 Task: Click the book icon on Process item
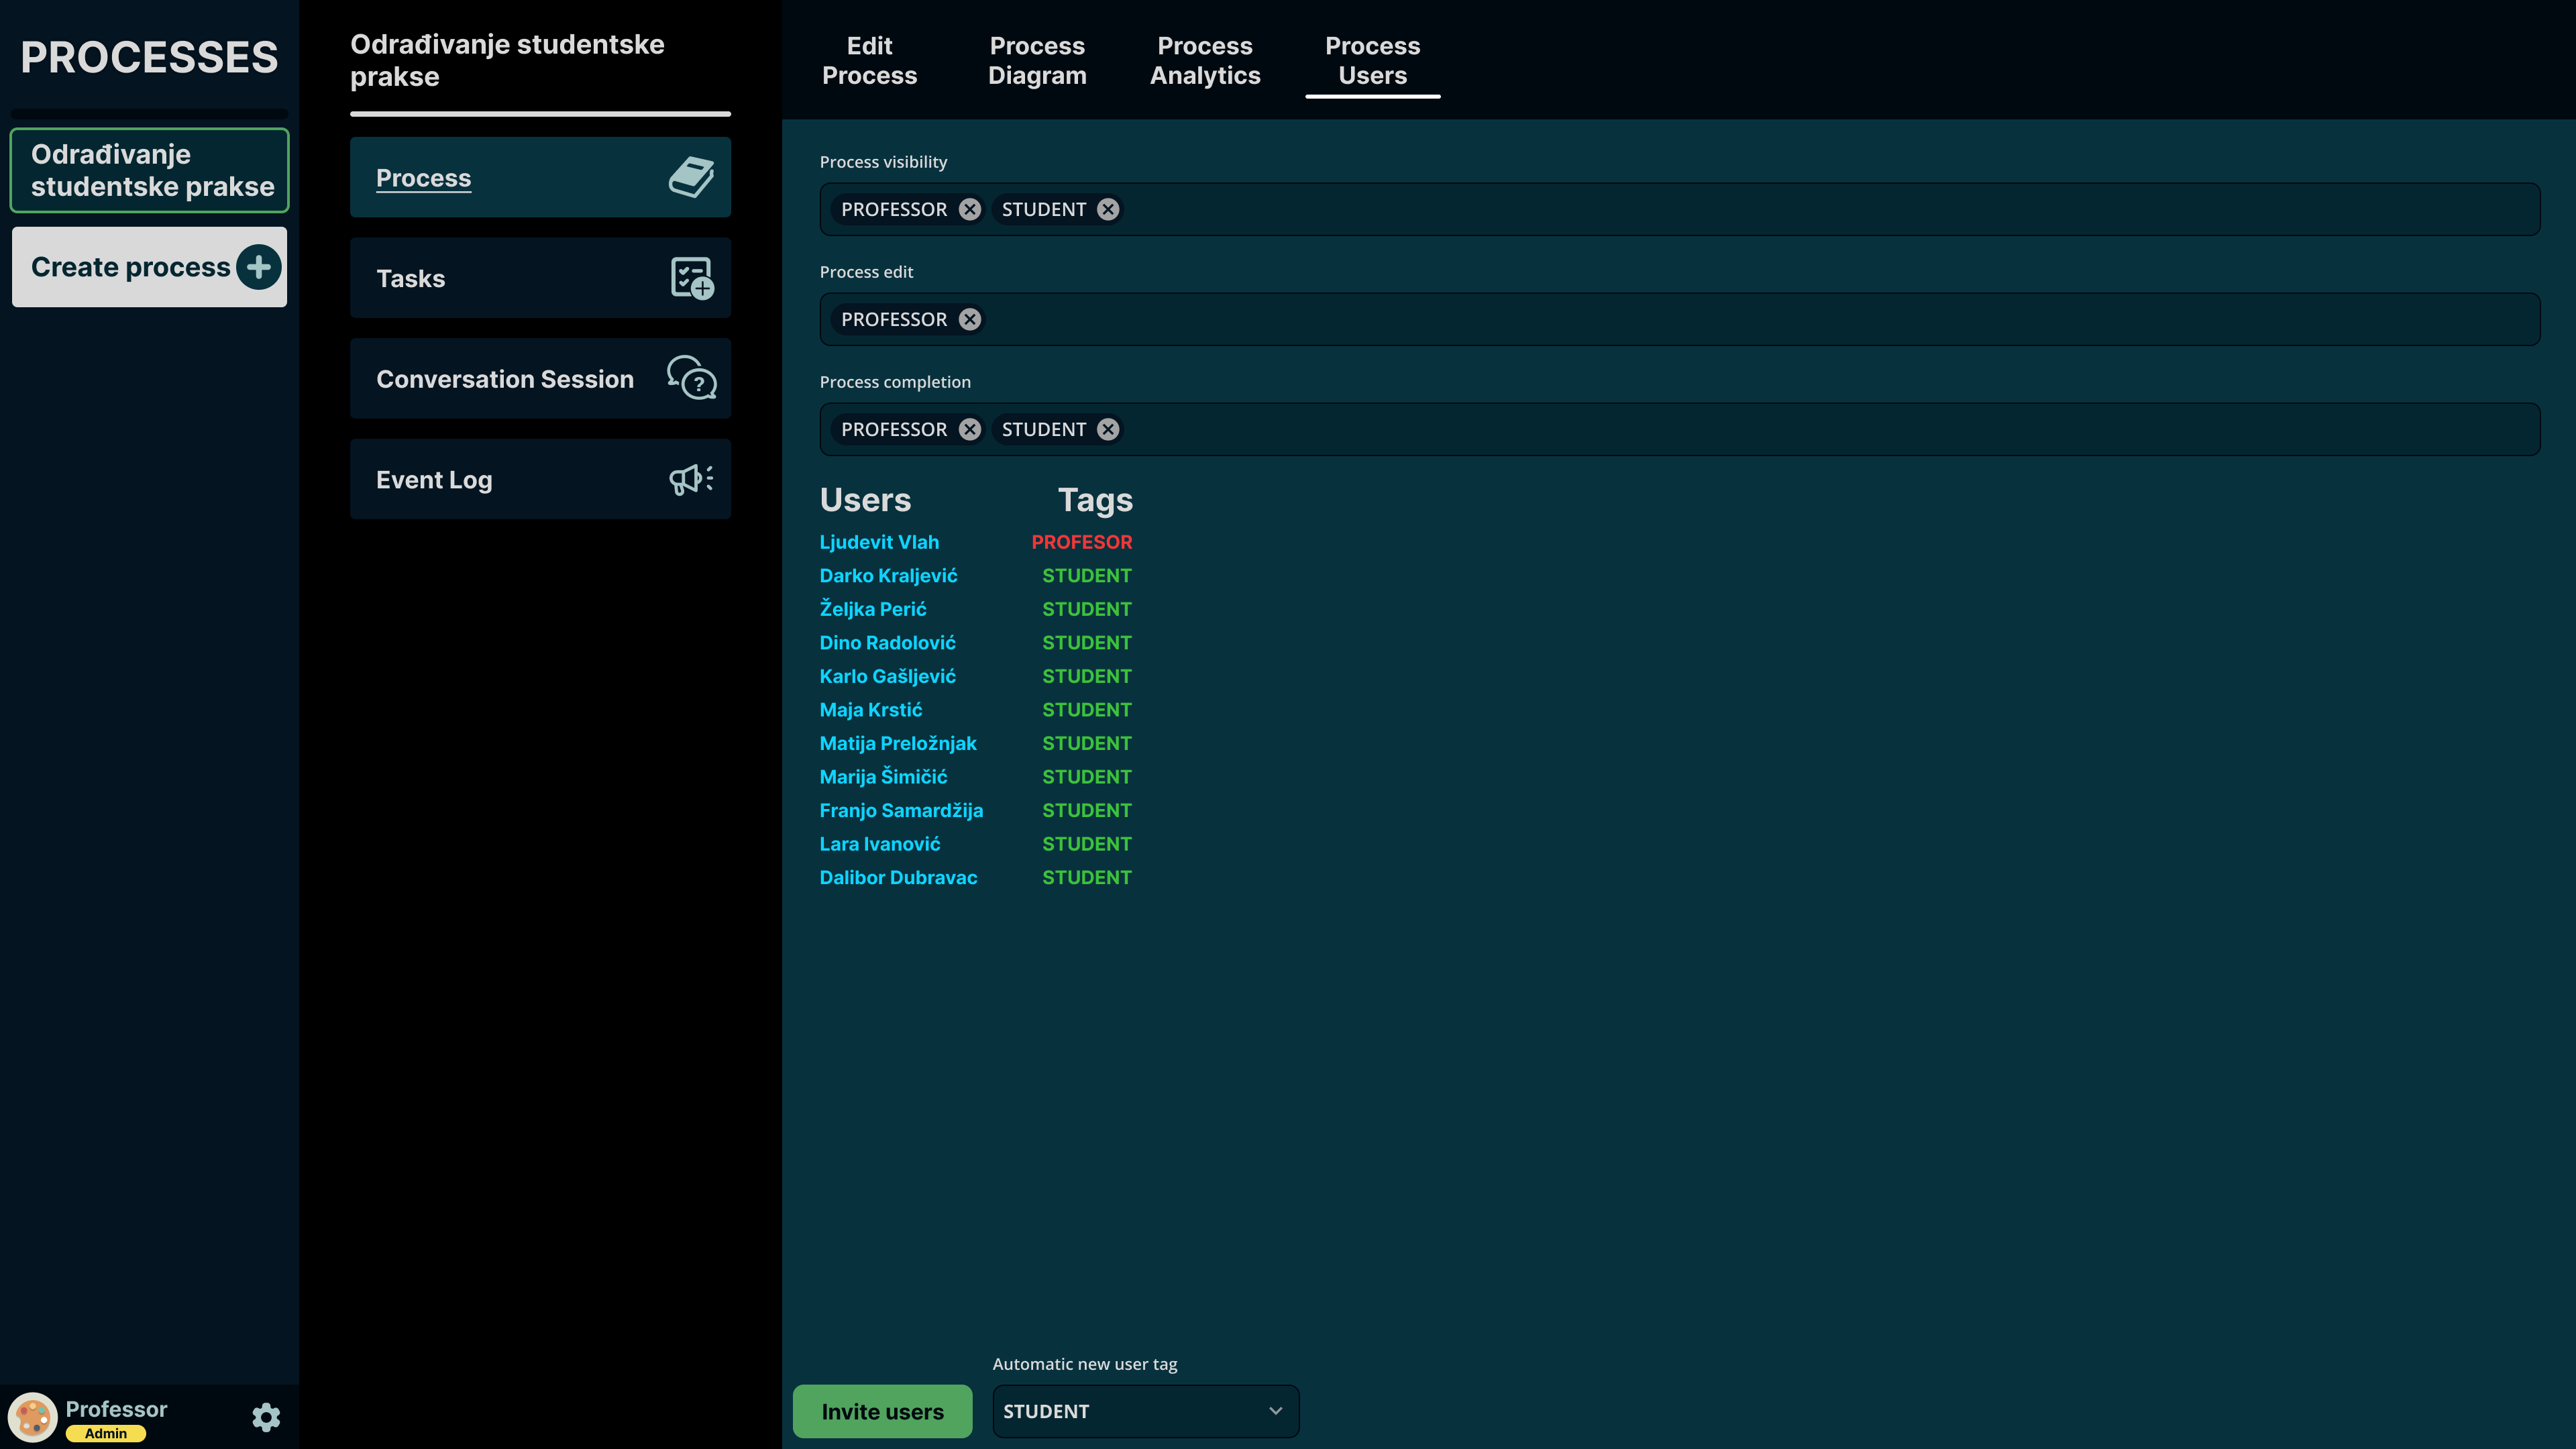[x=691, y=178]
